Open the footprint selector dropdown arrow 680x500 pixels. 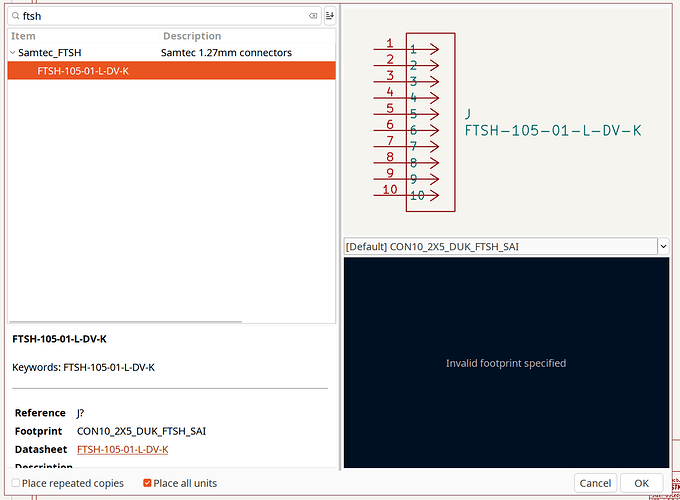[664, 246]
